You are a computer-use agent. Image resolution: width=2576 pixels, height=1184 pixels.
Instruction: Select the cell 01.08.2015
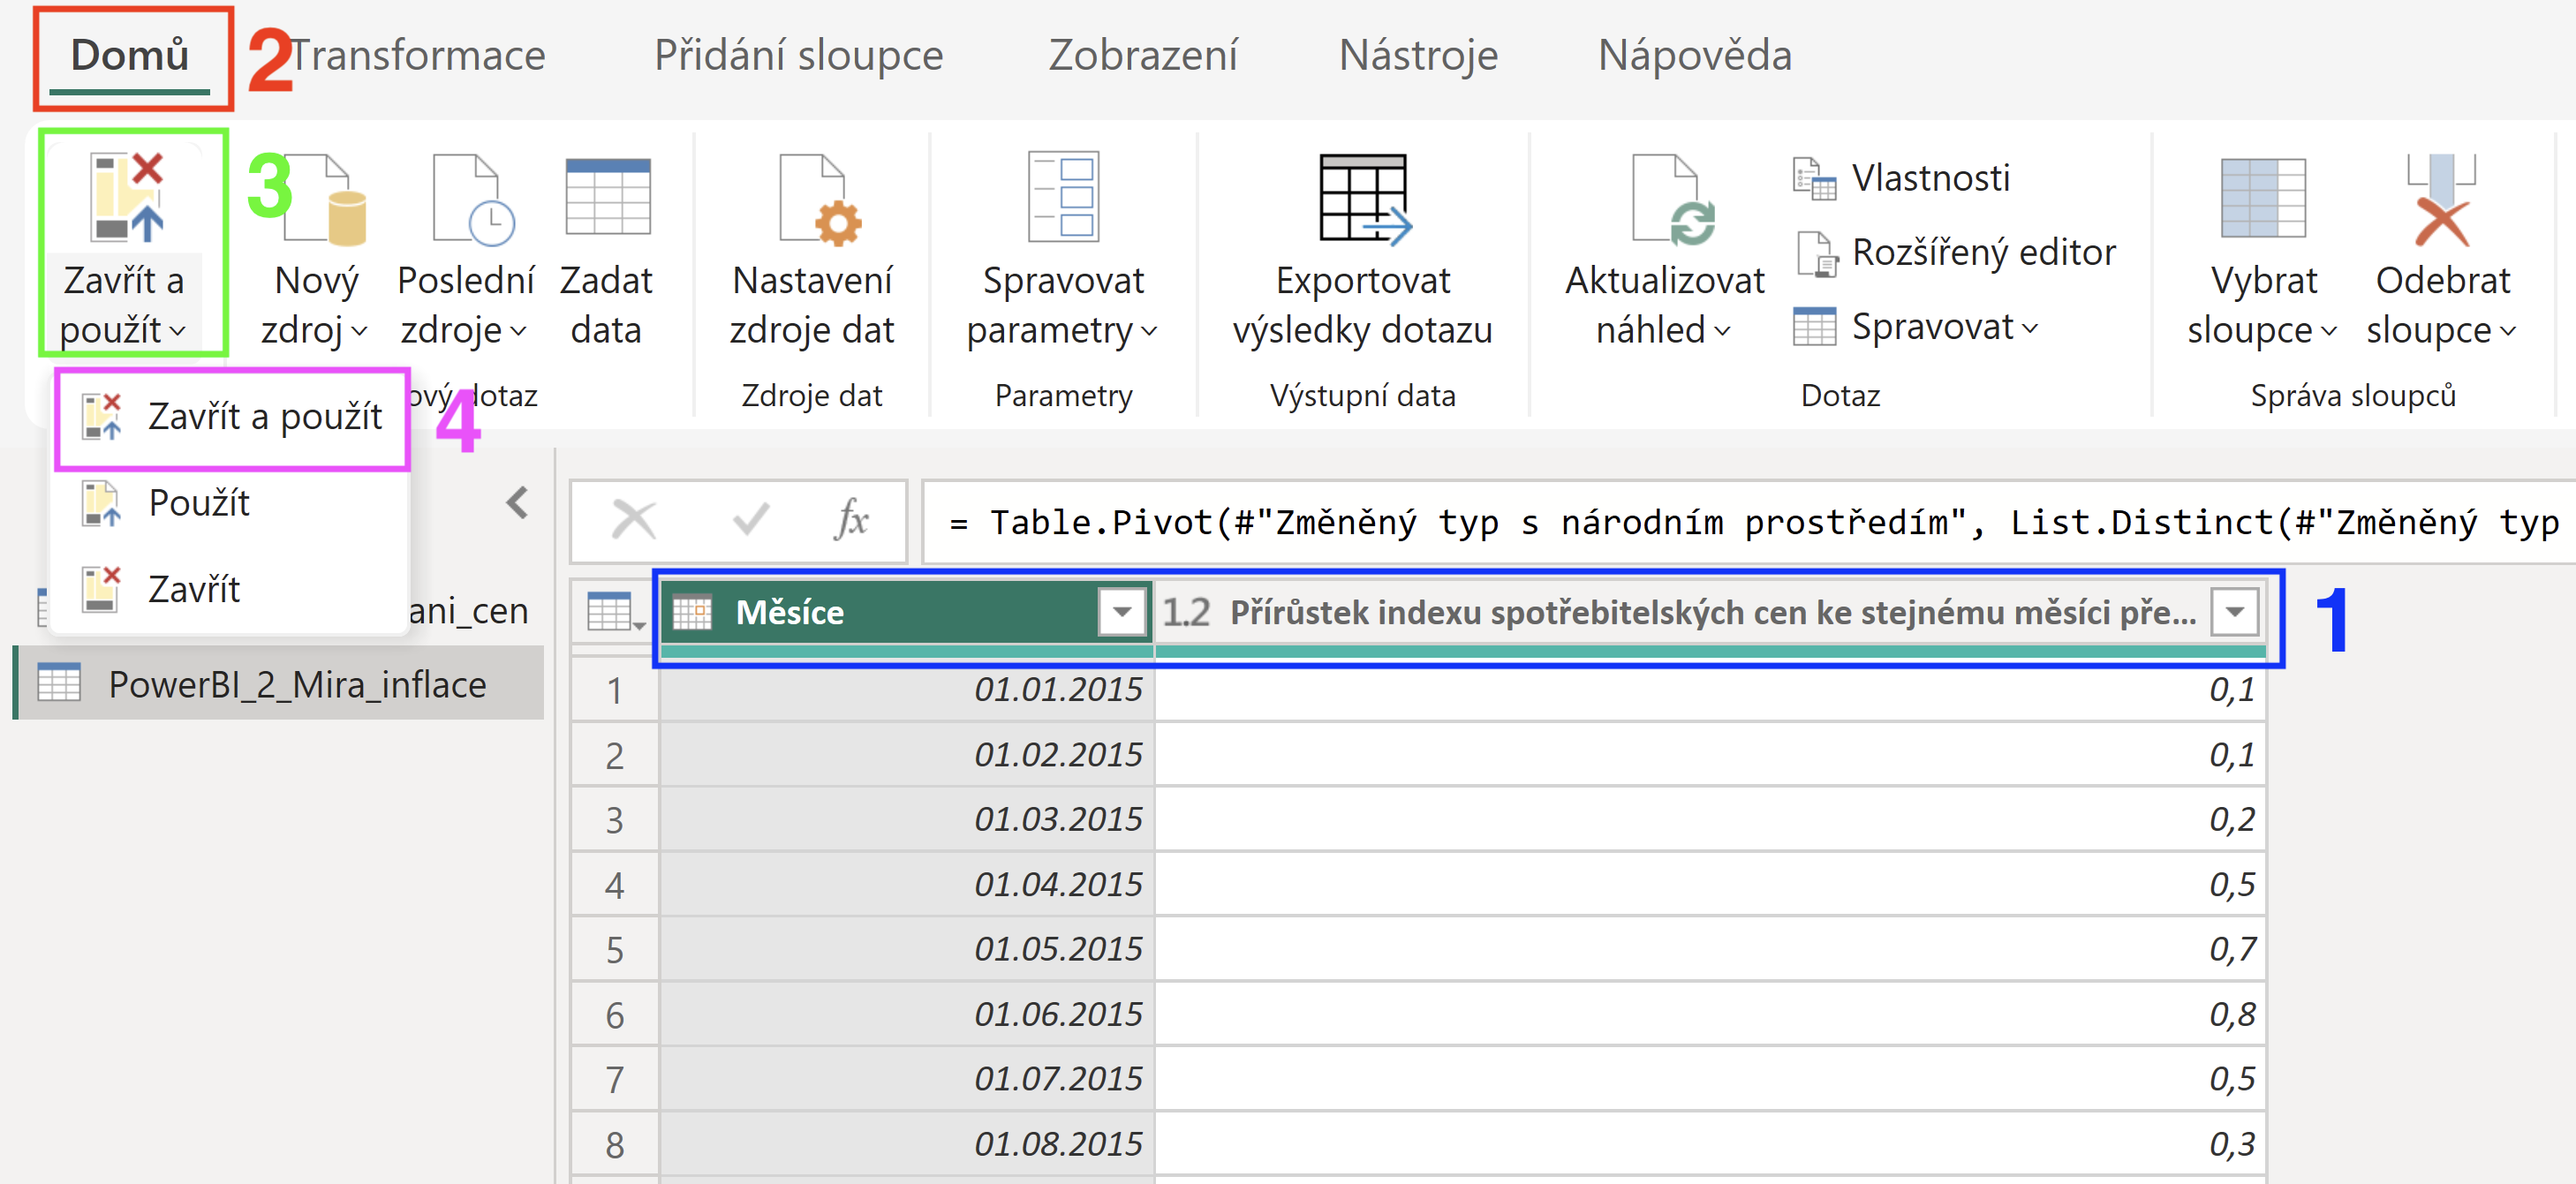(907, 1143)
